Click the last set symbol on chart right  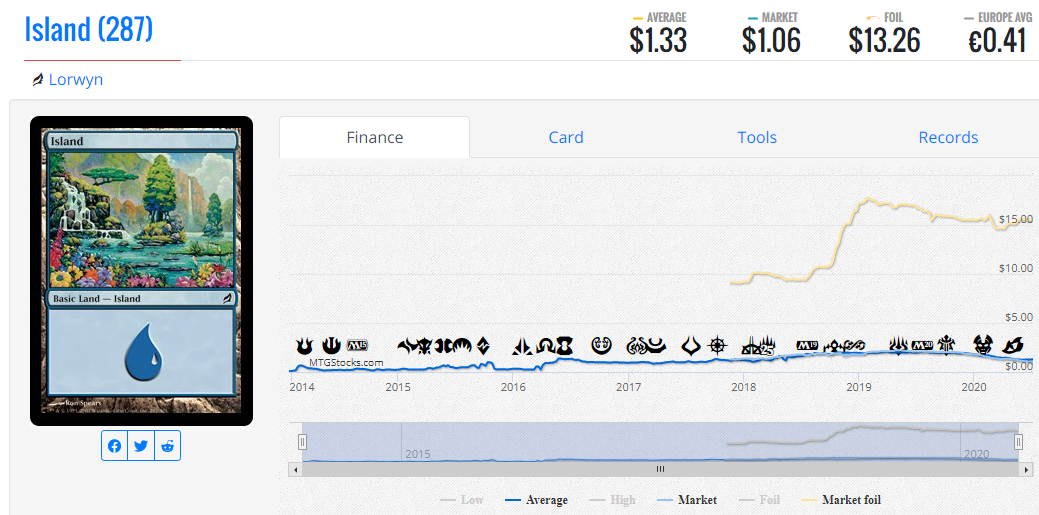[1013, 345]
